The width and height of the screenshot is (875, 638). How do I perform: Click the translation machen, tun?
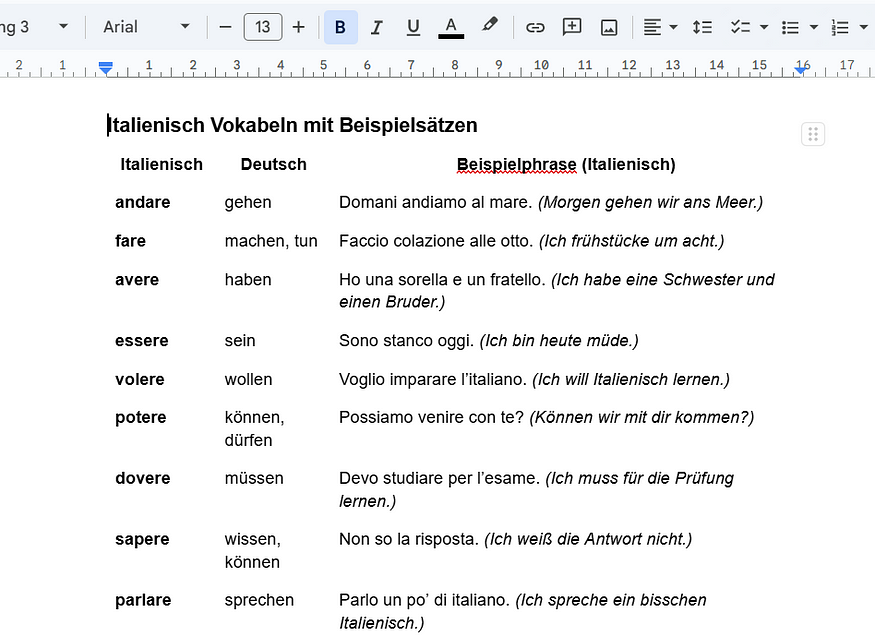click(271, 241)
